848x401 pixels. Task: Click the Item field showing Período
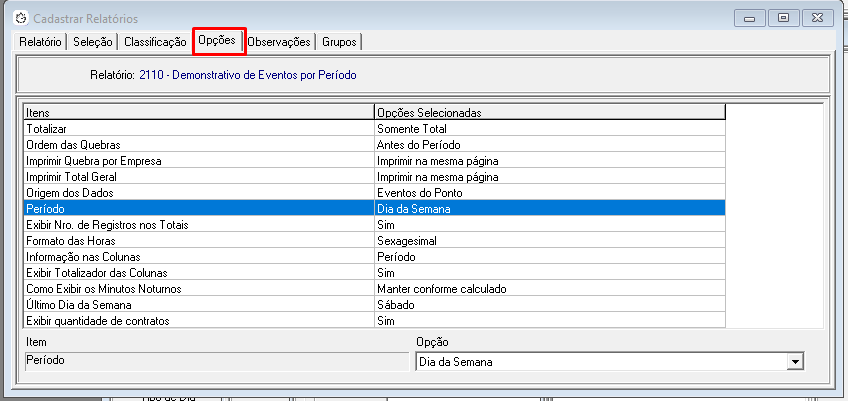point(210,360)
